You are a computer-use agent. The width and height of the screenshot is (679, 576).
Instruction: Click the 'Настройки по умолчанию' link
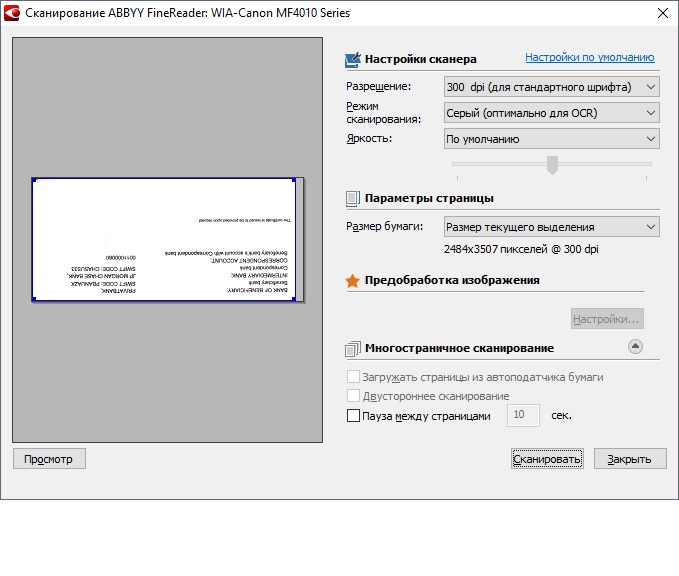(x=589, y=57)
